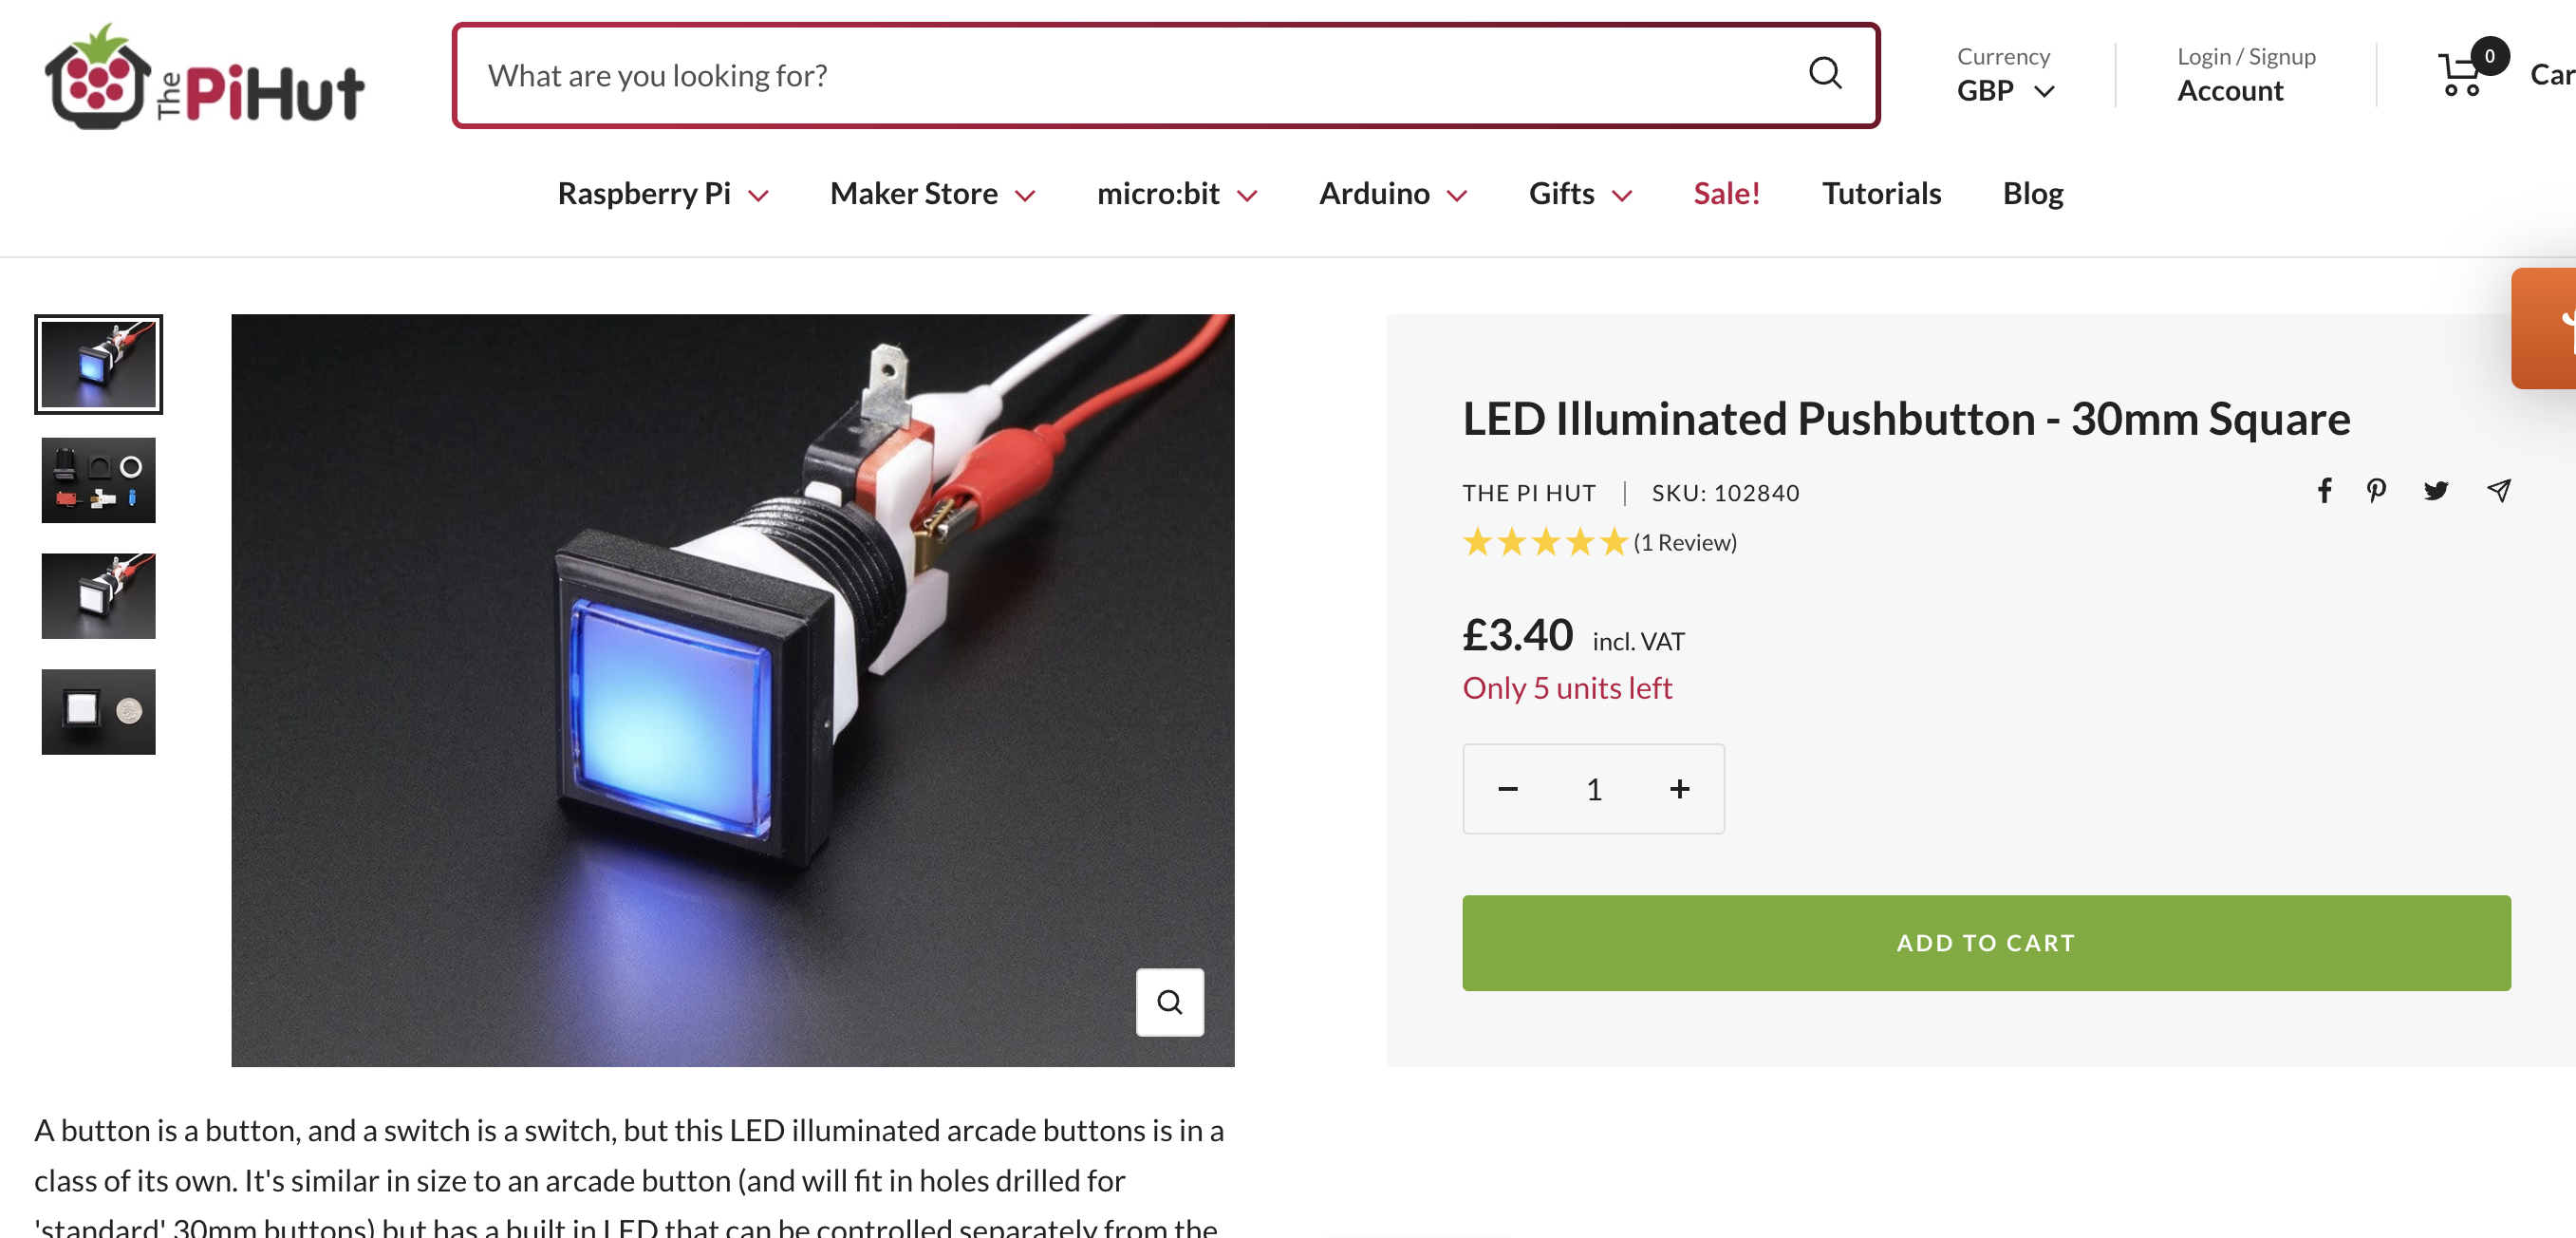Expand the Raspberry Pi menu
Image resolution: width=2576 pixels, height=1238 pixels.
(663, 194)
